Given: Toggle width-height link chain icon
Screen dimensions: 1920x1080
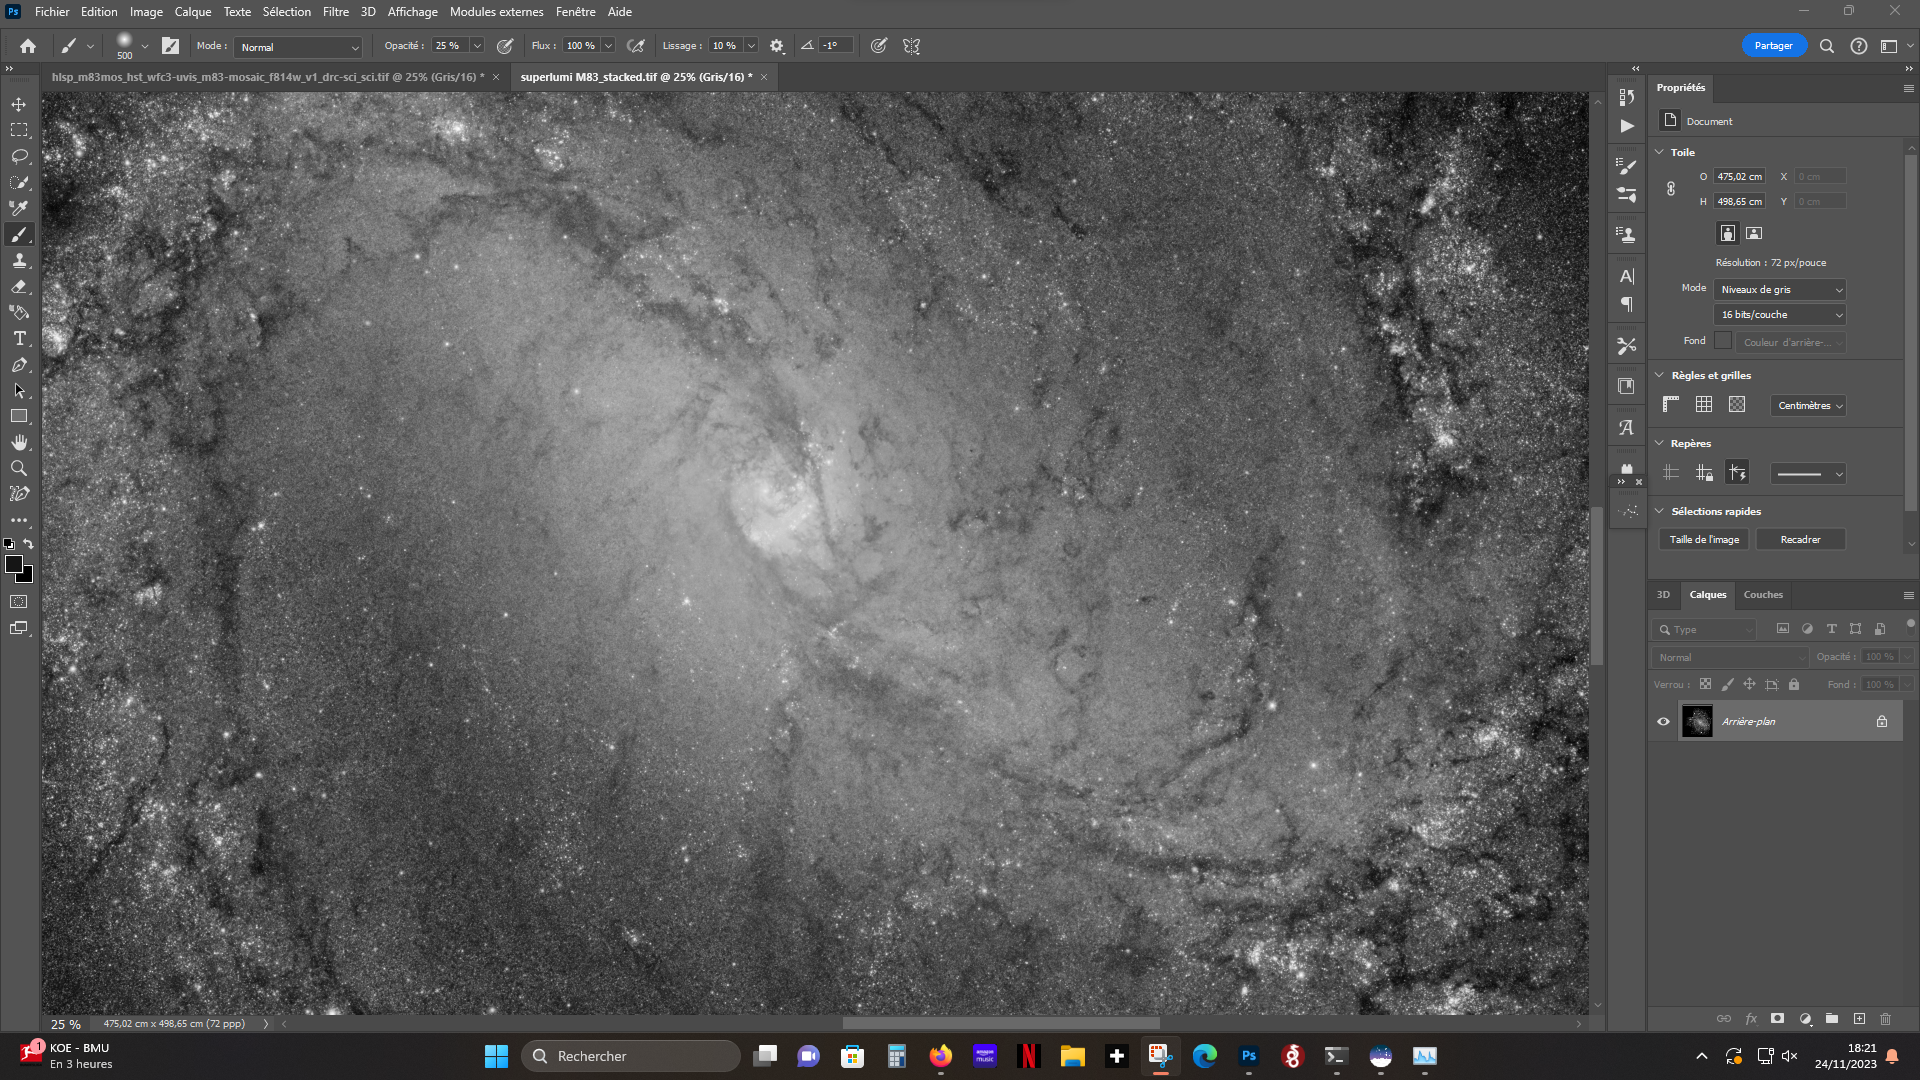Looking at the screenshot, I should point(1671,189).
